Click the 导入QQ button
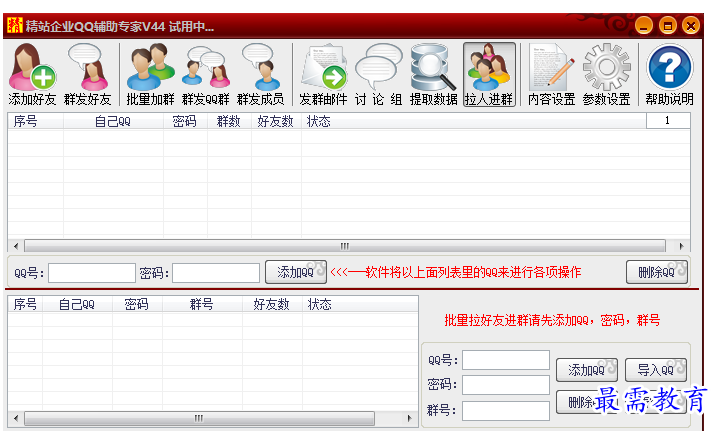The width and height of the screenshot is (716, 431). click(x=656, y=370)
